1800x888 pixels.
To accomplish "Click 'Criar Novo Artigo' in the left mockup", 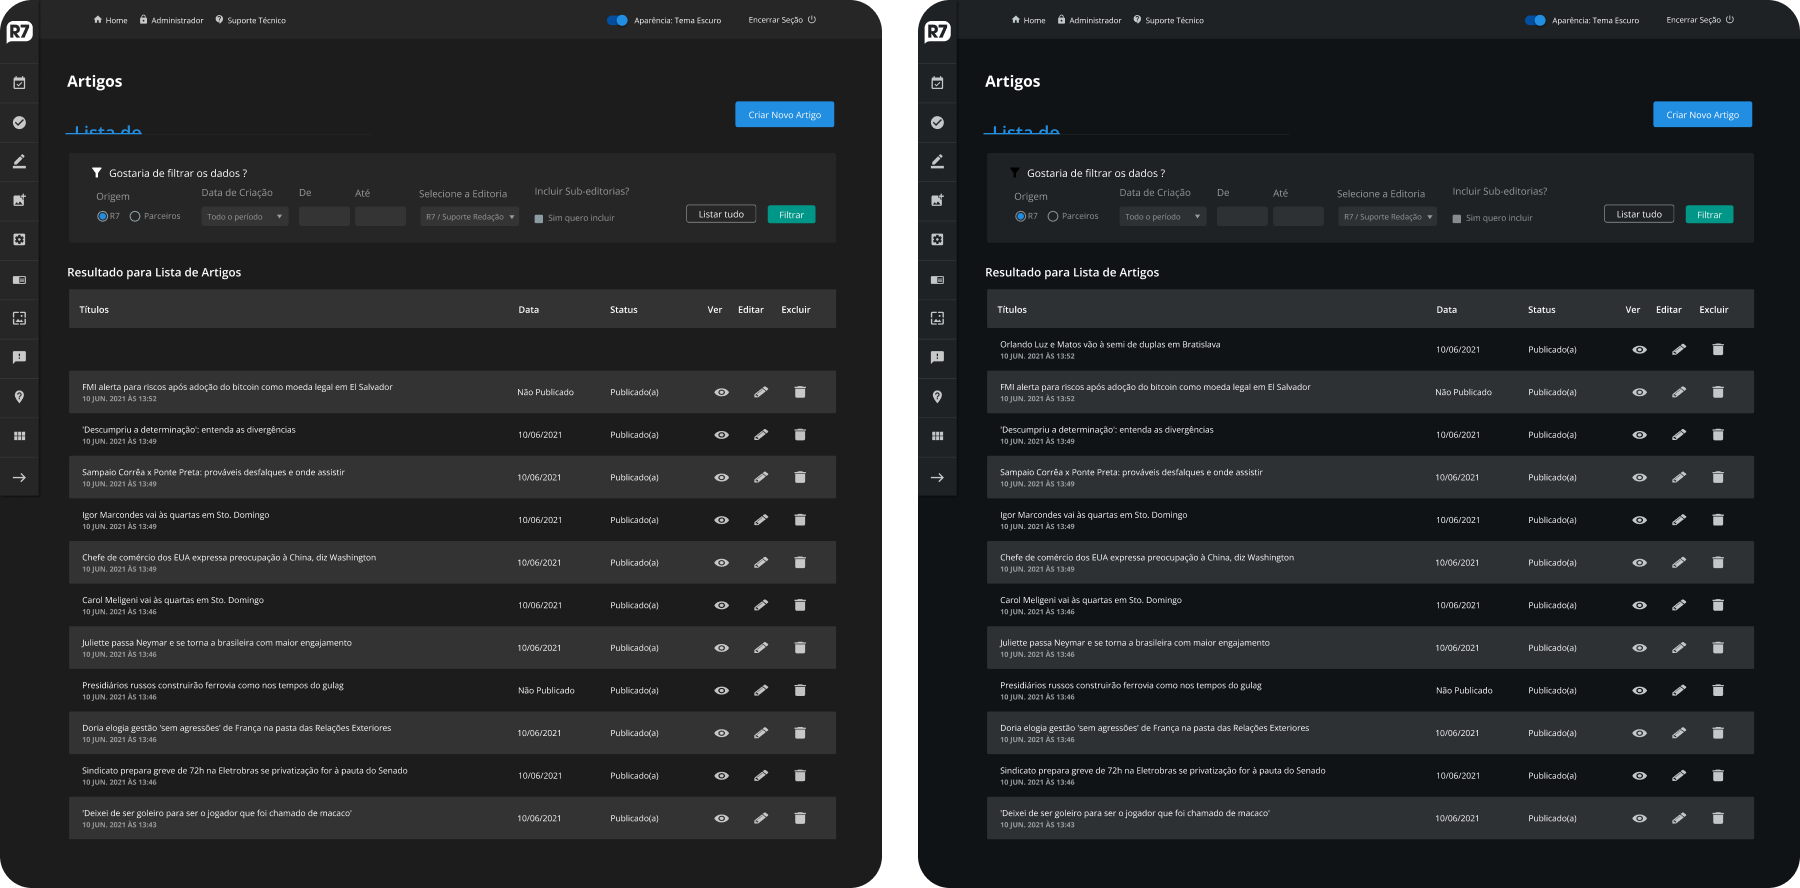I will 785,114.
